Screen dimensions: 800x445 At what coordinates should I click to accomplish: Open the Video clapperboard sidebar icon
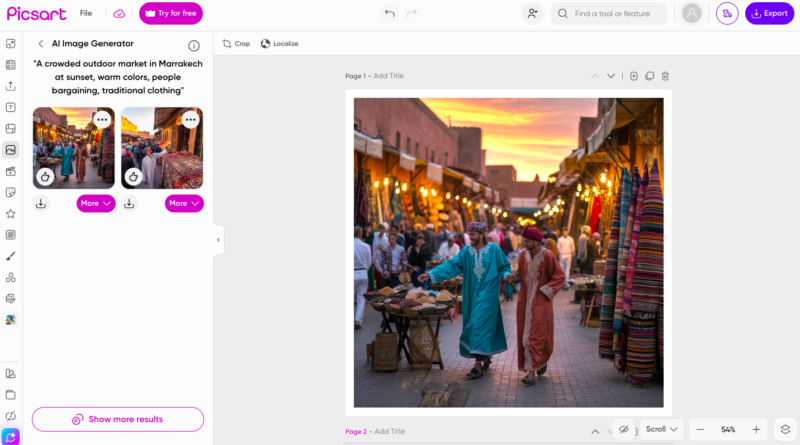(11, 171)
